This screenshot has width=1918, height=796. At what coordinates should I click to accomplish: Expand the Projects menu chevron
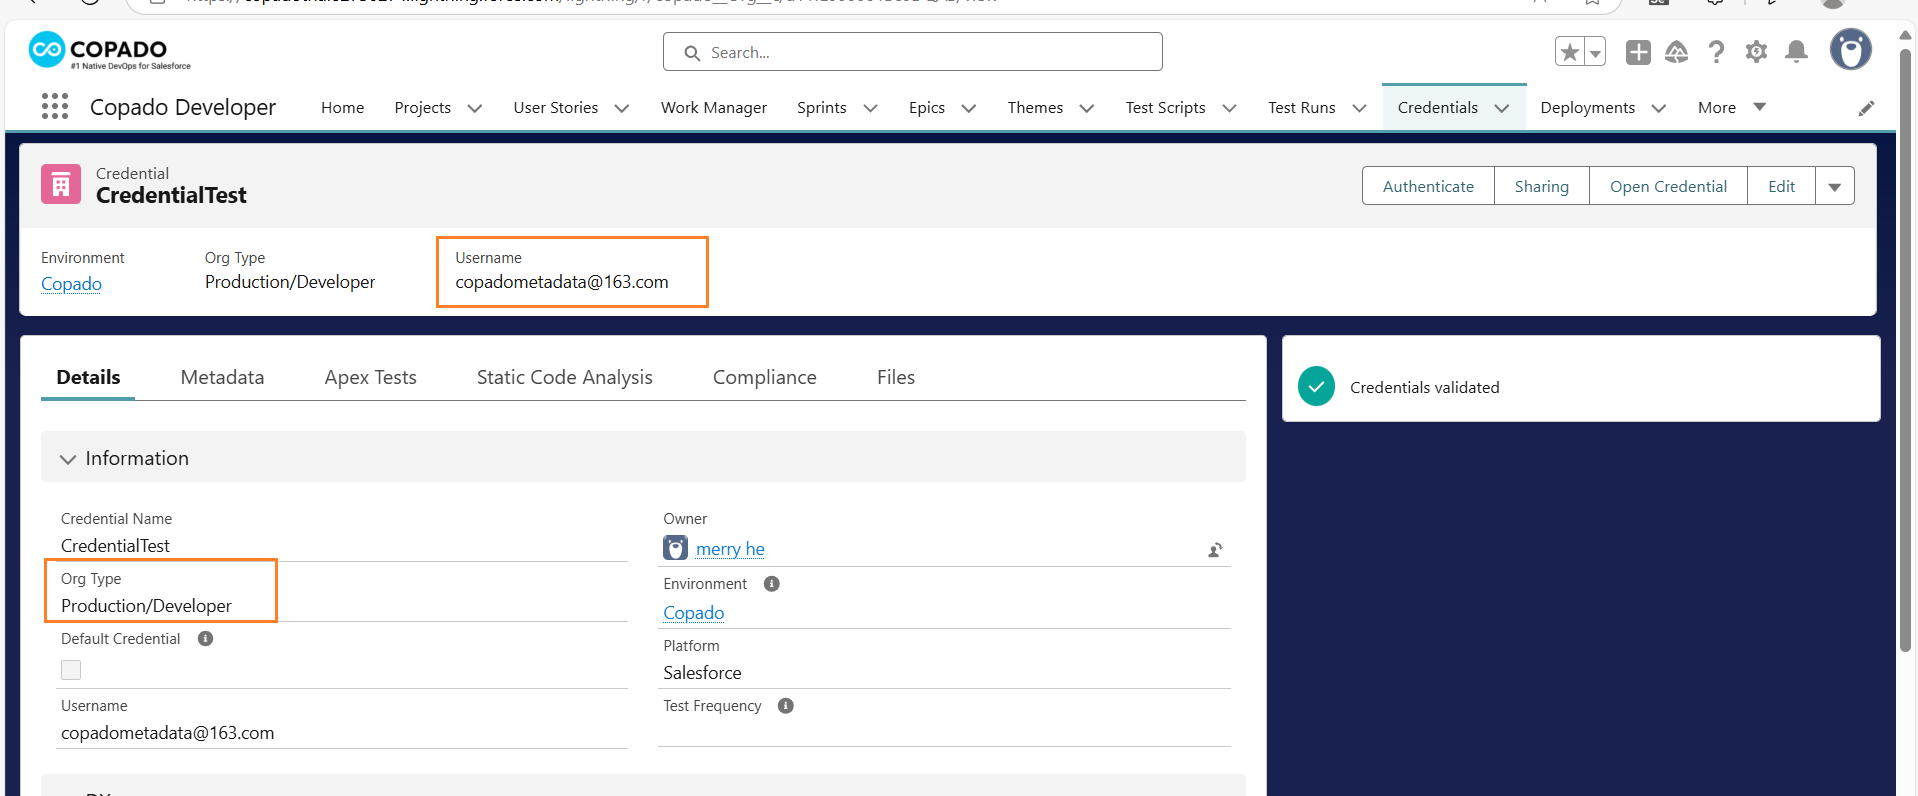pos(475,108)
